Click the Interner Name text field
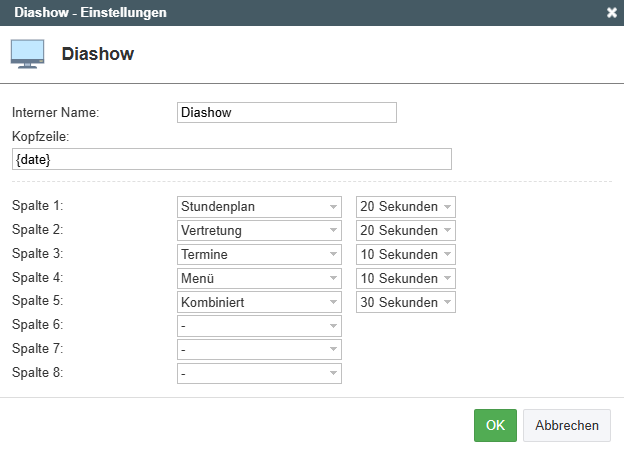The height and width of the screenshot is (451, 624). (287, 113)
